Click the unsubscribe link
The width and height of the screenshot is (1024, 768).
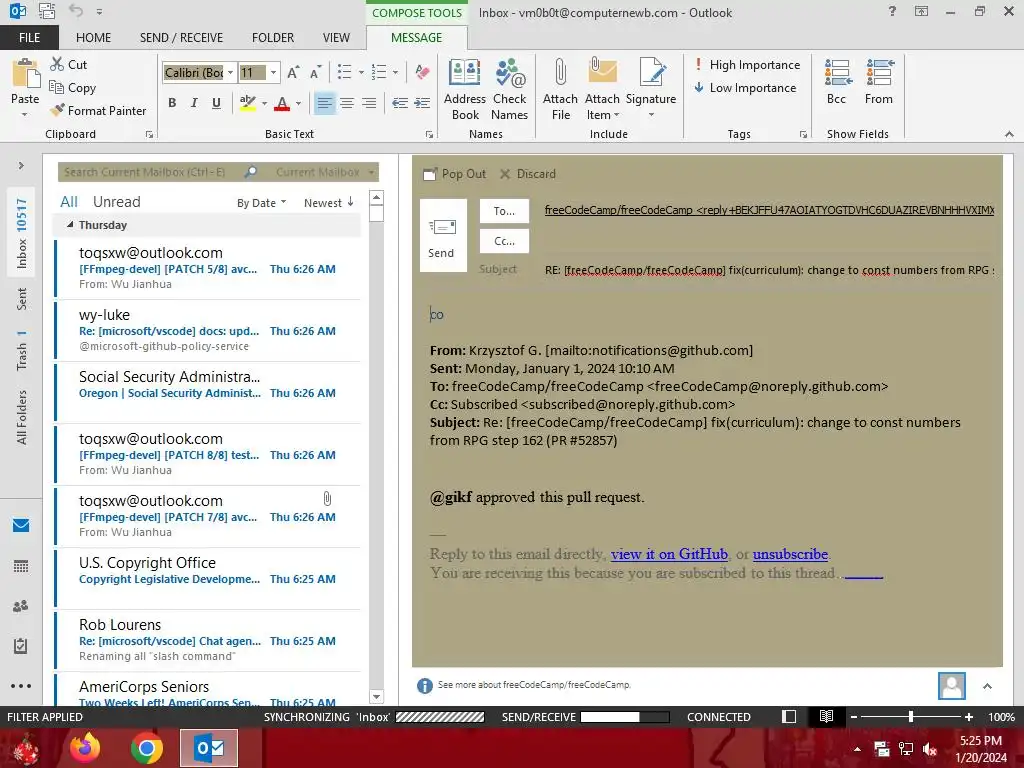coord(790,554)
